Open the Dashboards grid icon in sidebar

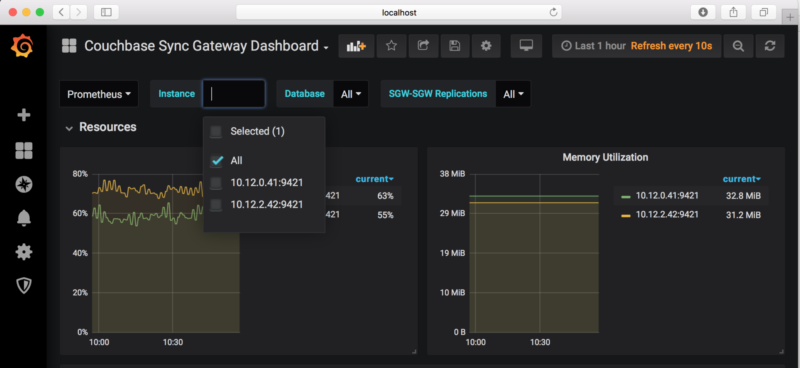[23, 150]
